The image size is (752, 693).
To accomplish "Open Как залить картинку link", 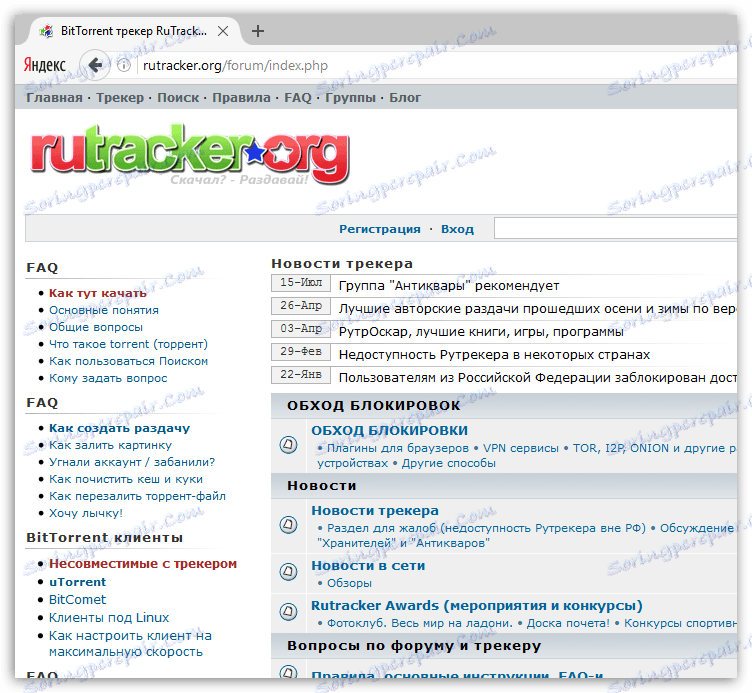I will tap(110, 446).
